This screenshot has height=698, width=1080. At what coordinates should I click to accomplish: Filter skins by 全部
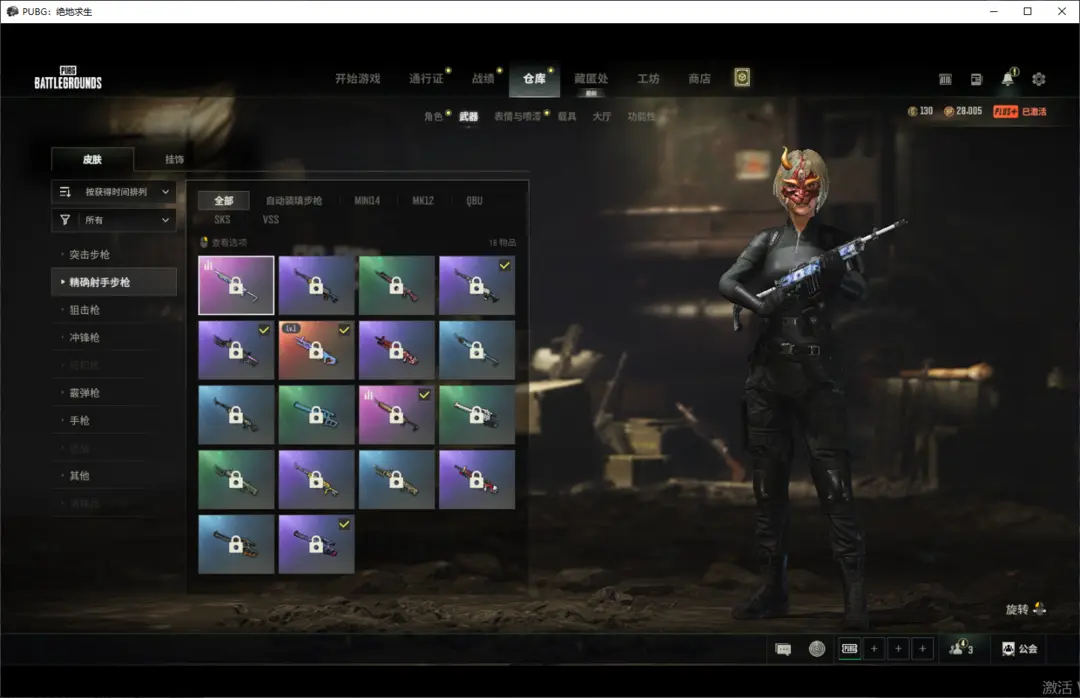(x=224, y=201)
